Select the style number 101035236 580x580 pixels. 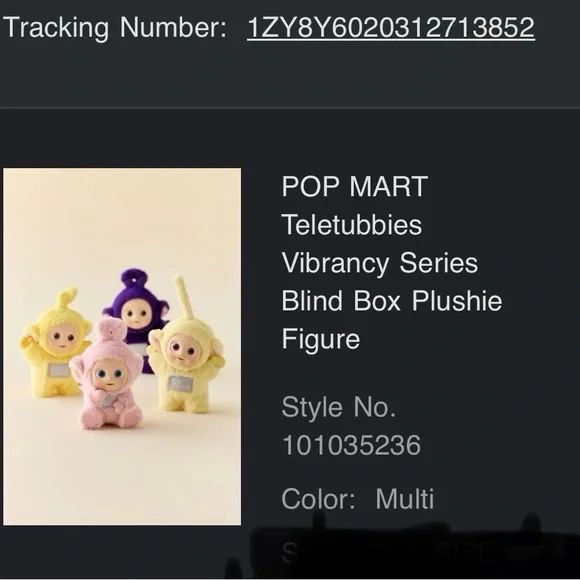(351, 445)
